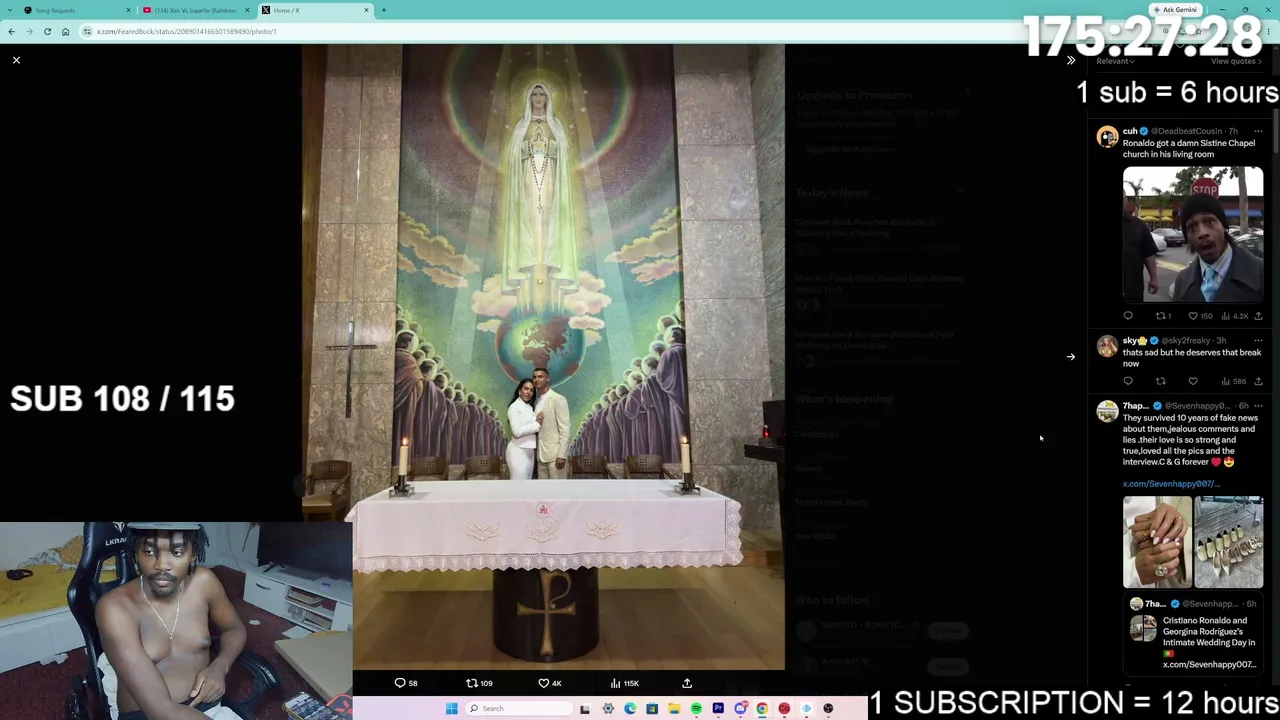This screenshot has width=1280, height=720.
Task: Repost the photo post with 109 reposts
Action: [x=479, y=683]
